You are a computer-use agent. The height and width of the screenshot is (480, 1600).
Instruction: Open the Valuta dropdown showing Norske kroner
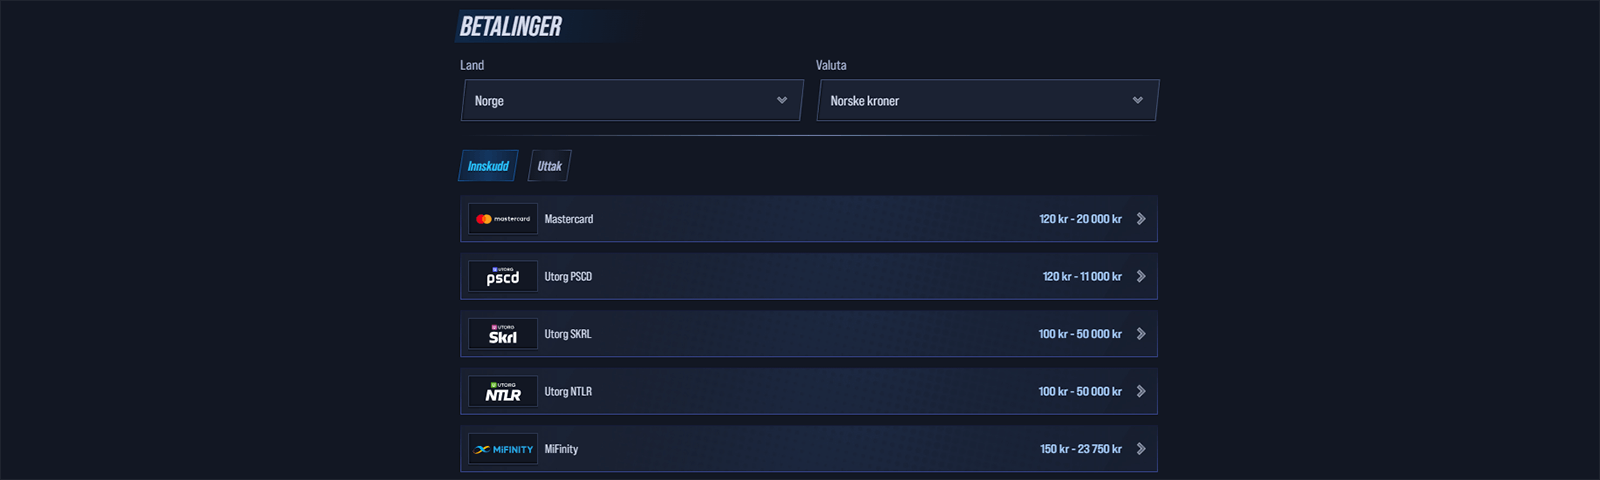(987, 101)
